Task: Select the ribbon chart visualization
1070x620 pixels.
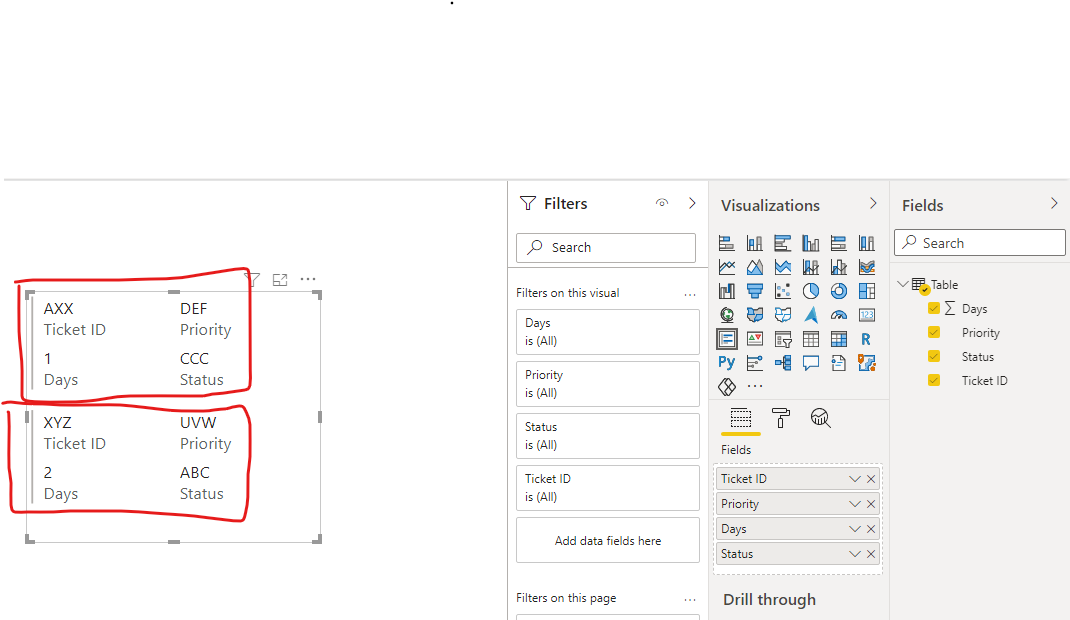Action: pyautogui.click(x=867, y=267)
